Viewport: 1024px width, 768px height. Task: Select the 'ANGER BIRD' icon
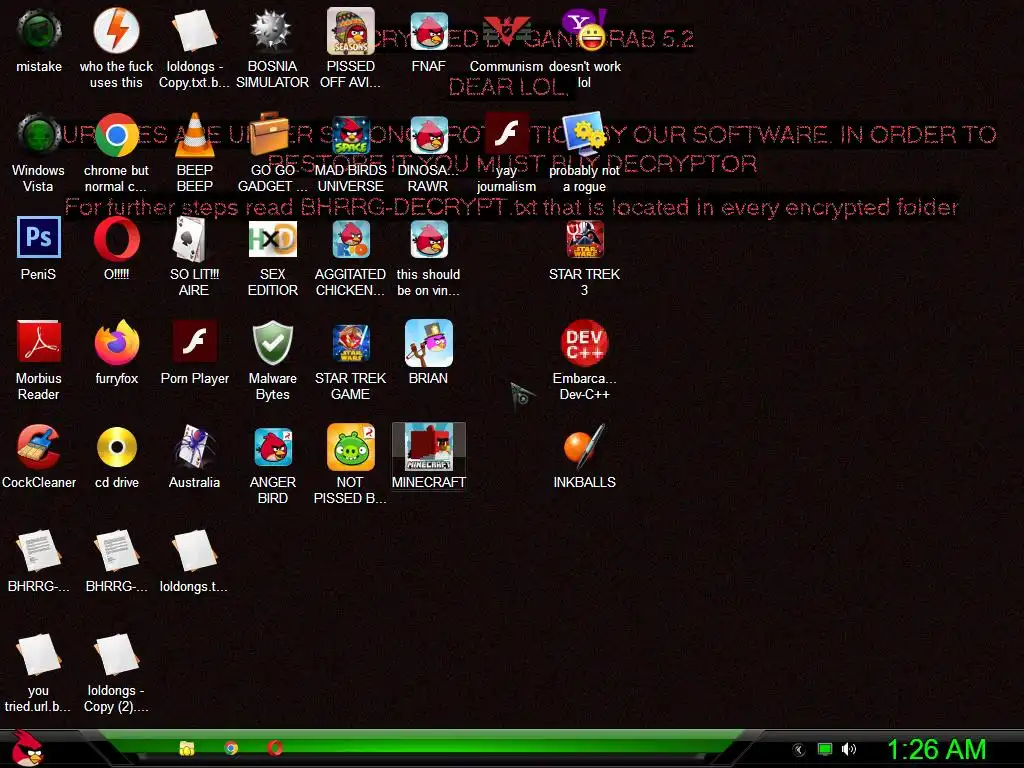272,447
